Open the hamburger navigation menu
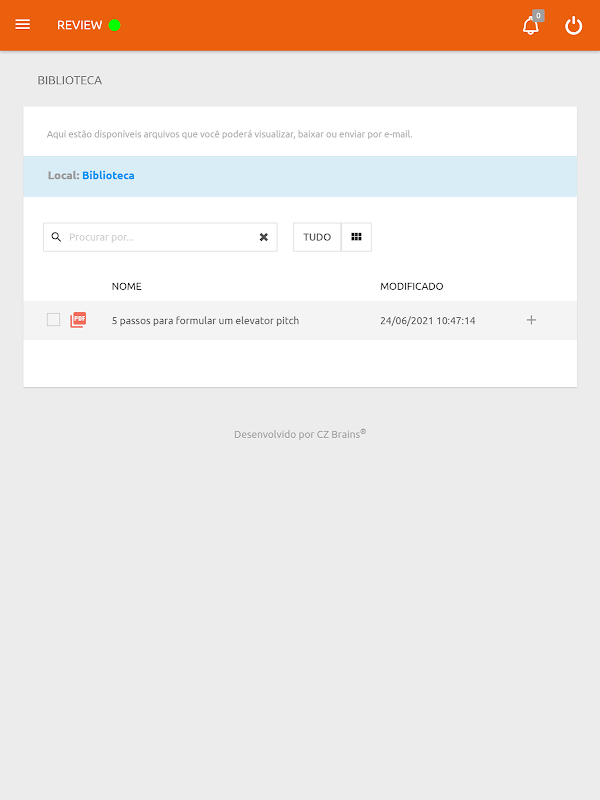This screenshot has height=800, width=600. [22, 24]
